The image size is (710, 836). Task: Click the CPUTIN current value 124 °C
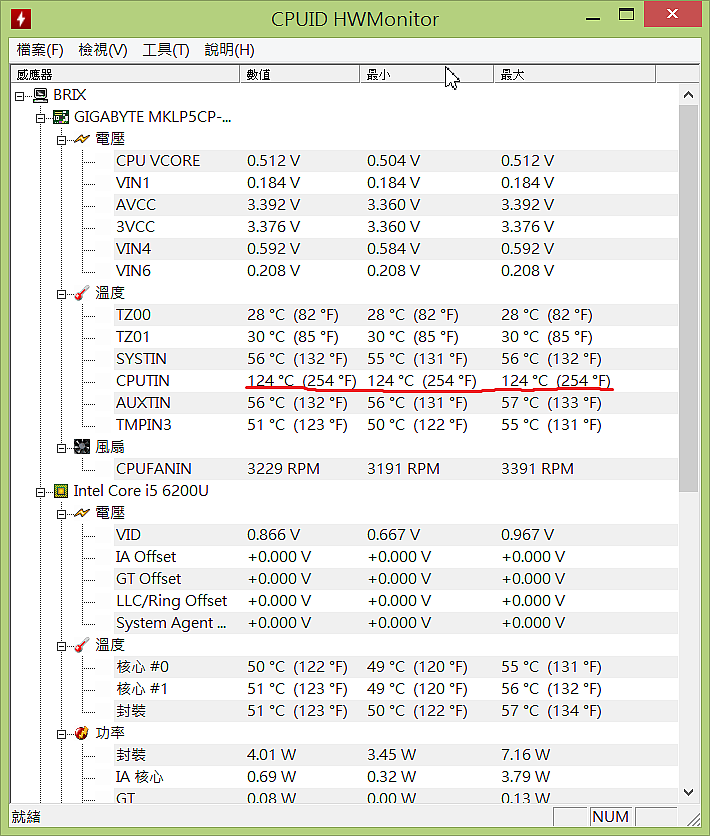[302, 381]
